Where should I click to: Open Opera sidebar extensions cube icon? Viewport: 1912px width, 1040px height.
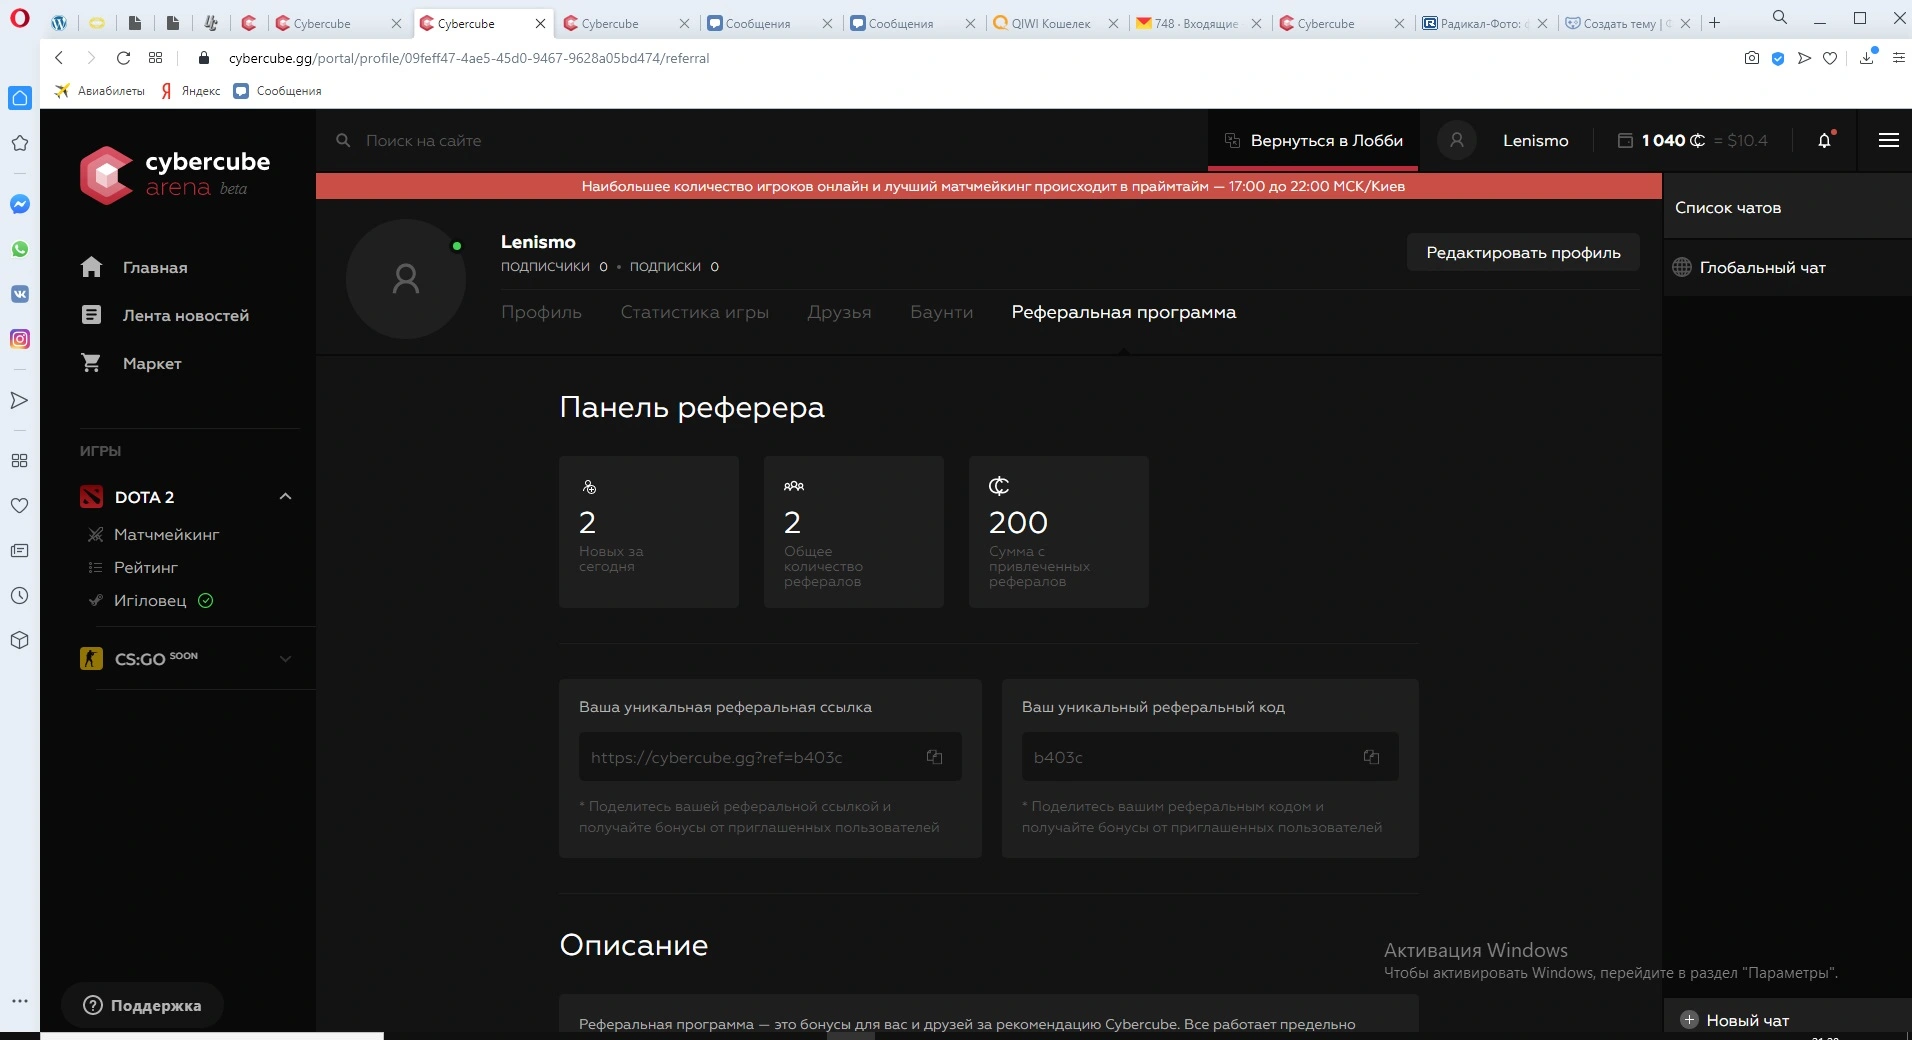click(20, 640)
